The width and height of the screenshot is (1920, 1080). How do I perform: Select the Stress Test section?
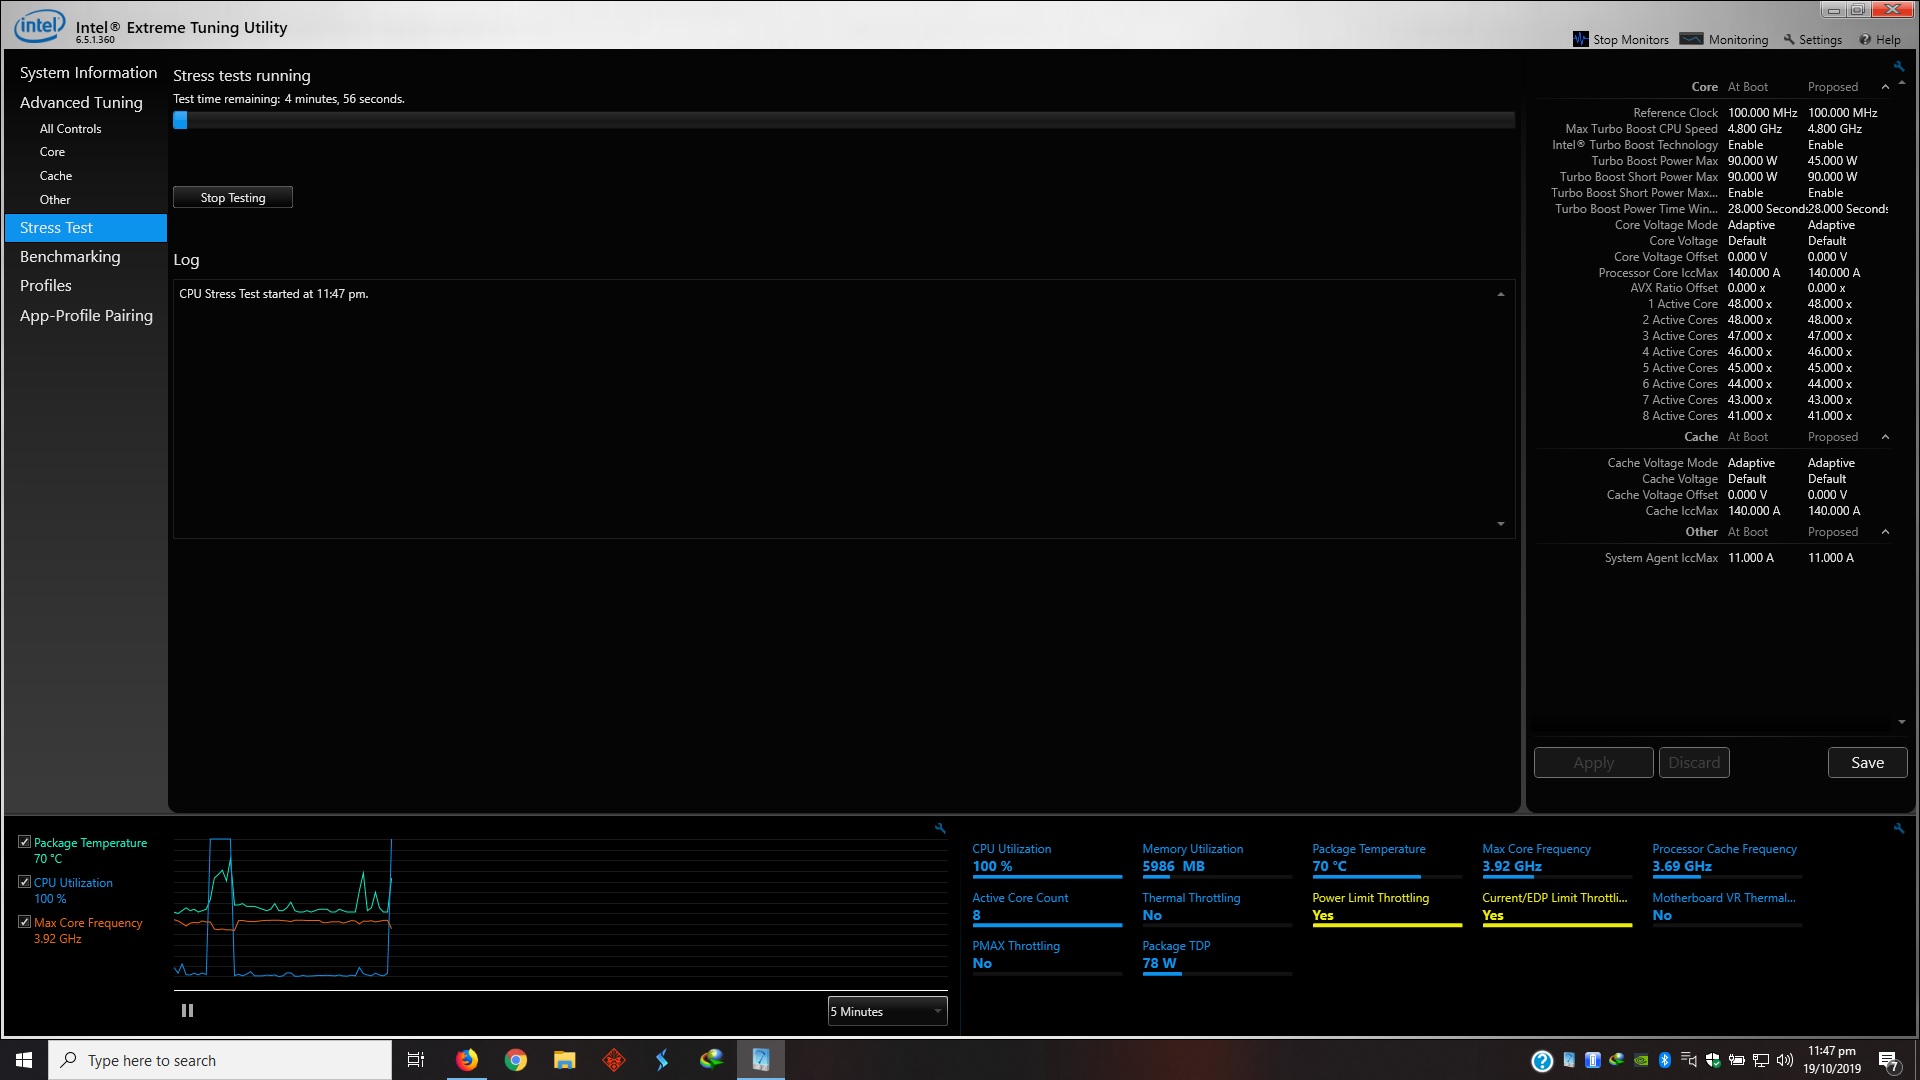[86, 228]
